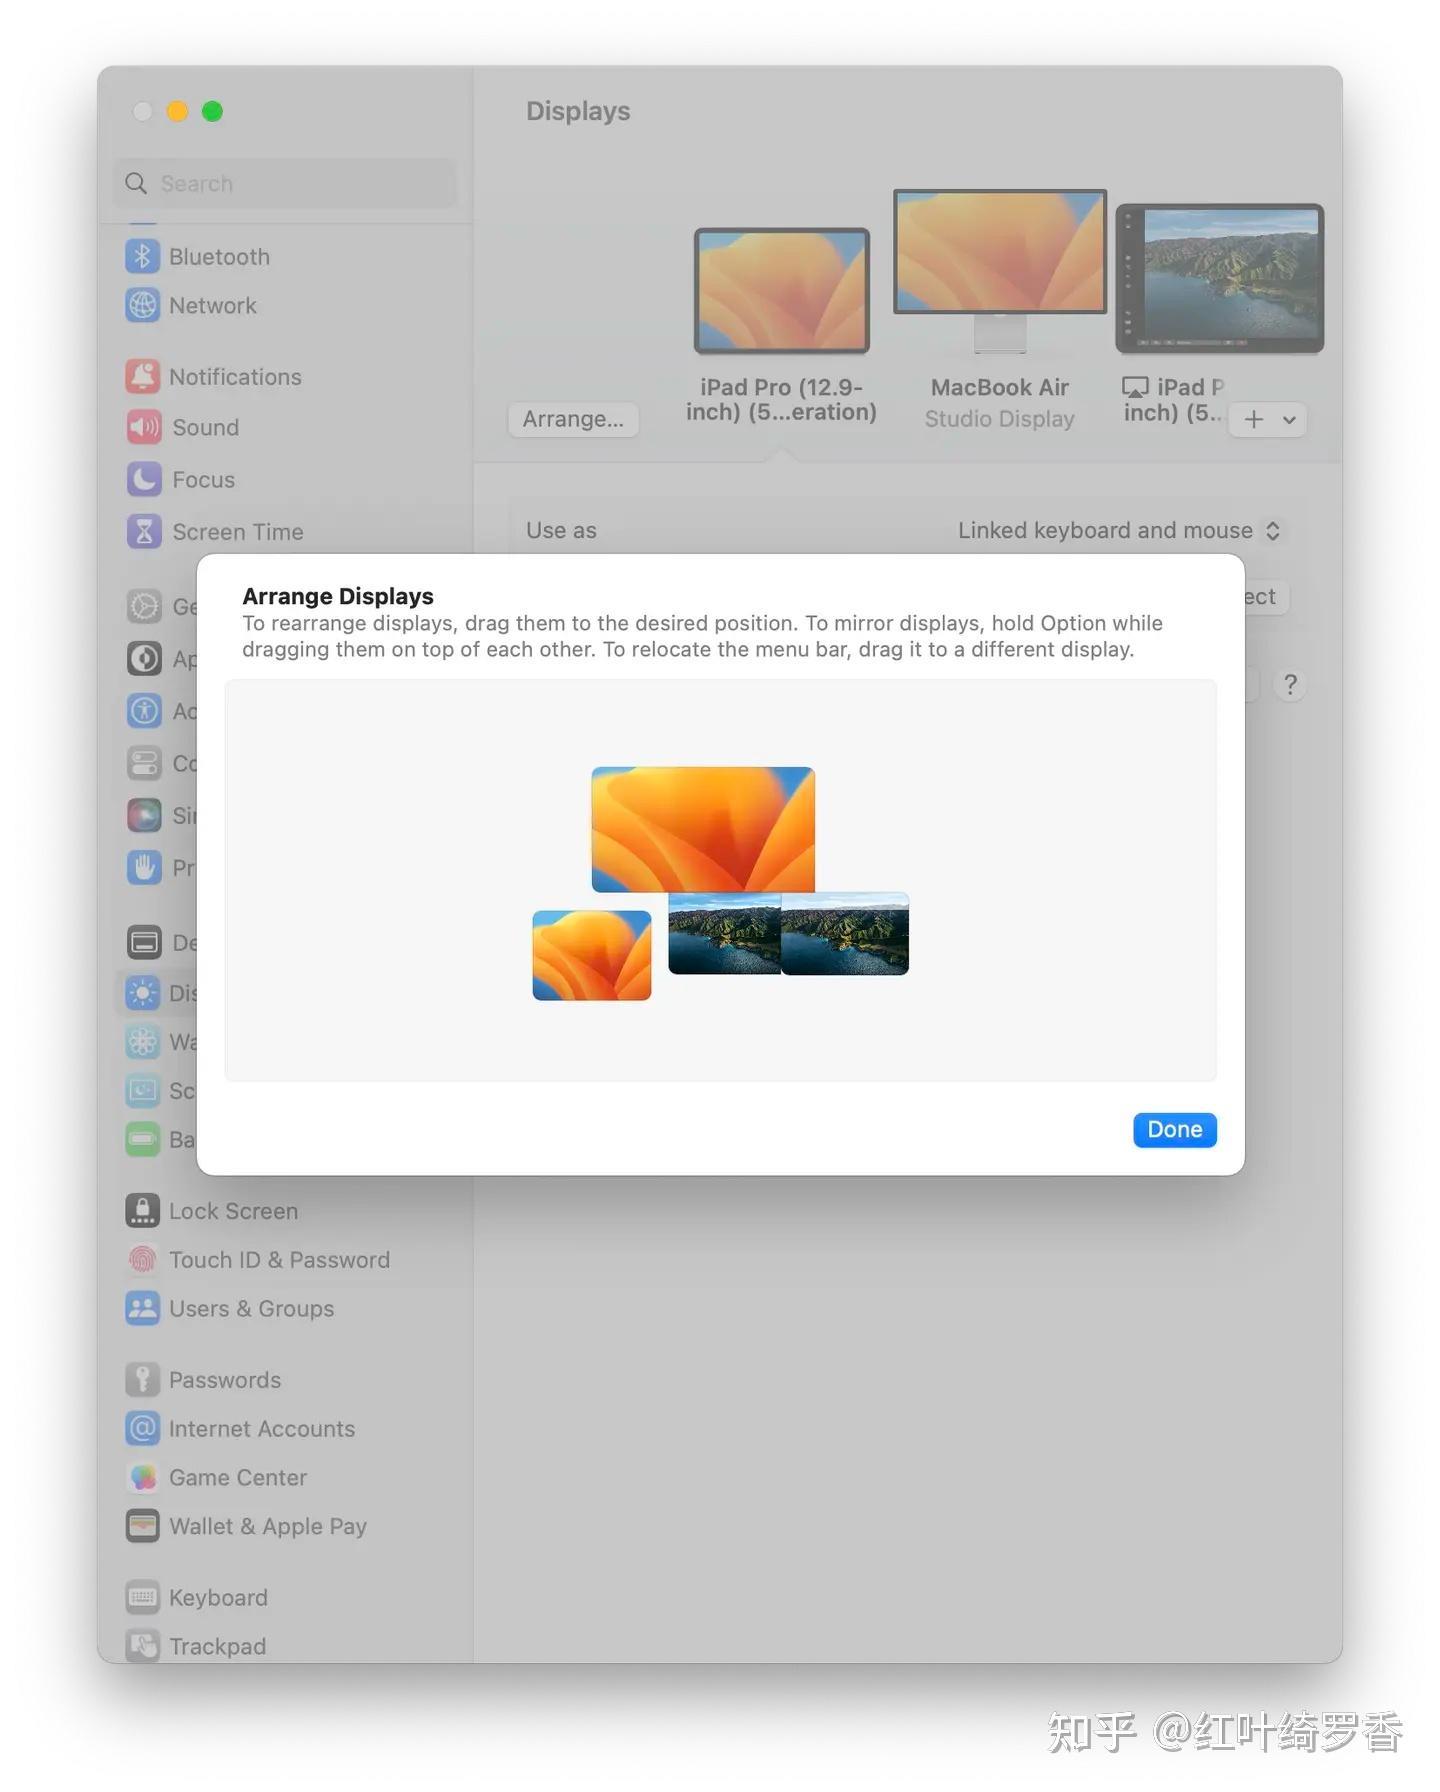Expand the add display chevron menu
This screenshot has width=1440, height=1792.
[x=1290, y=420]
